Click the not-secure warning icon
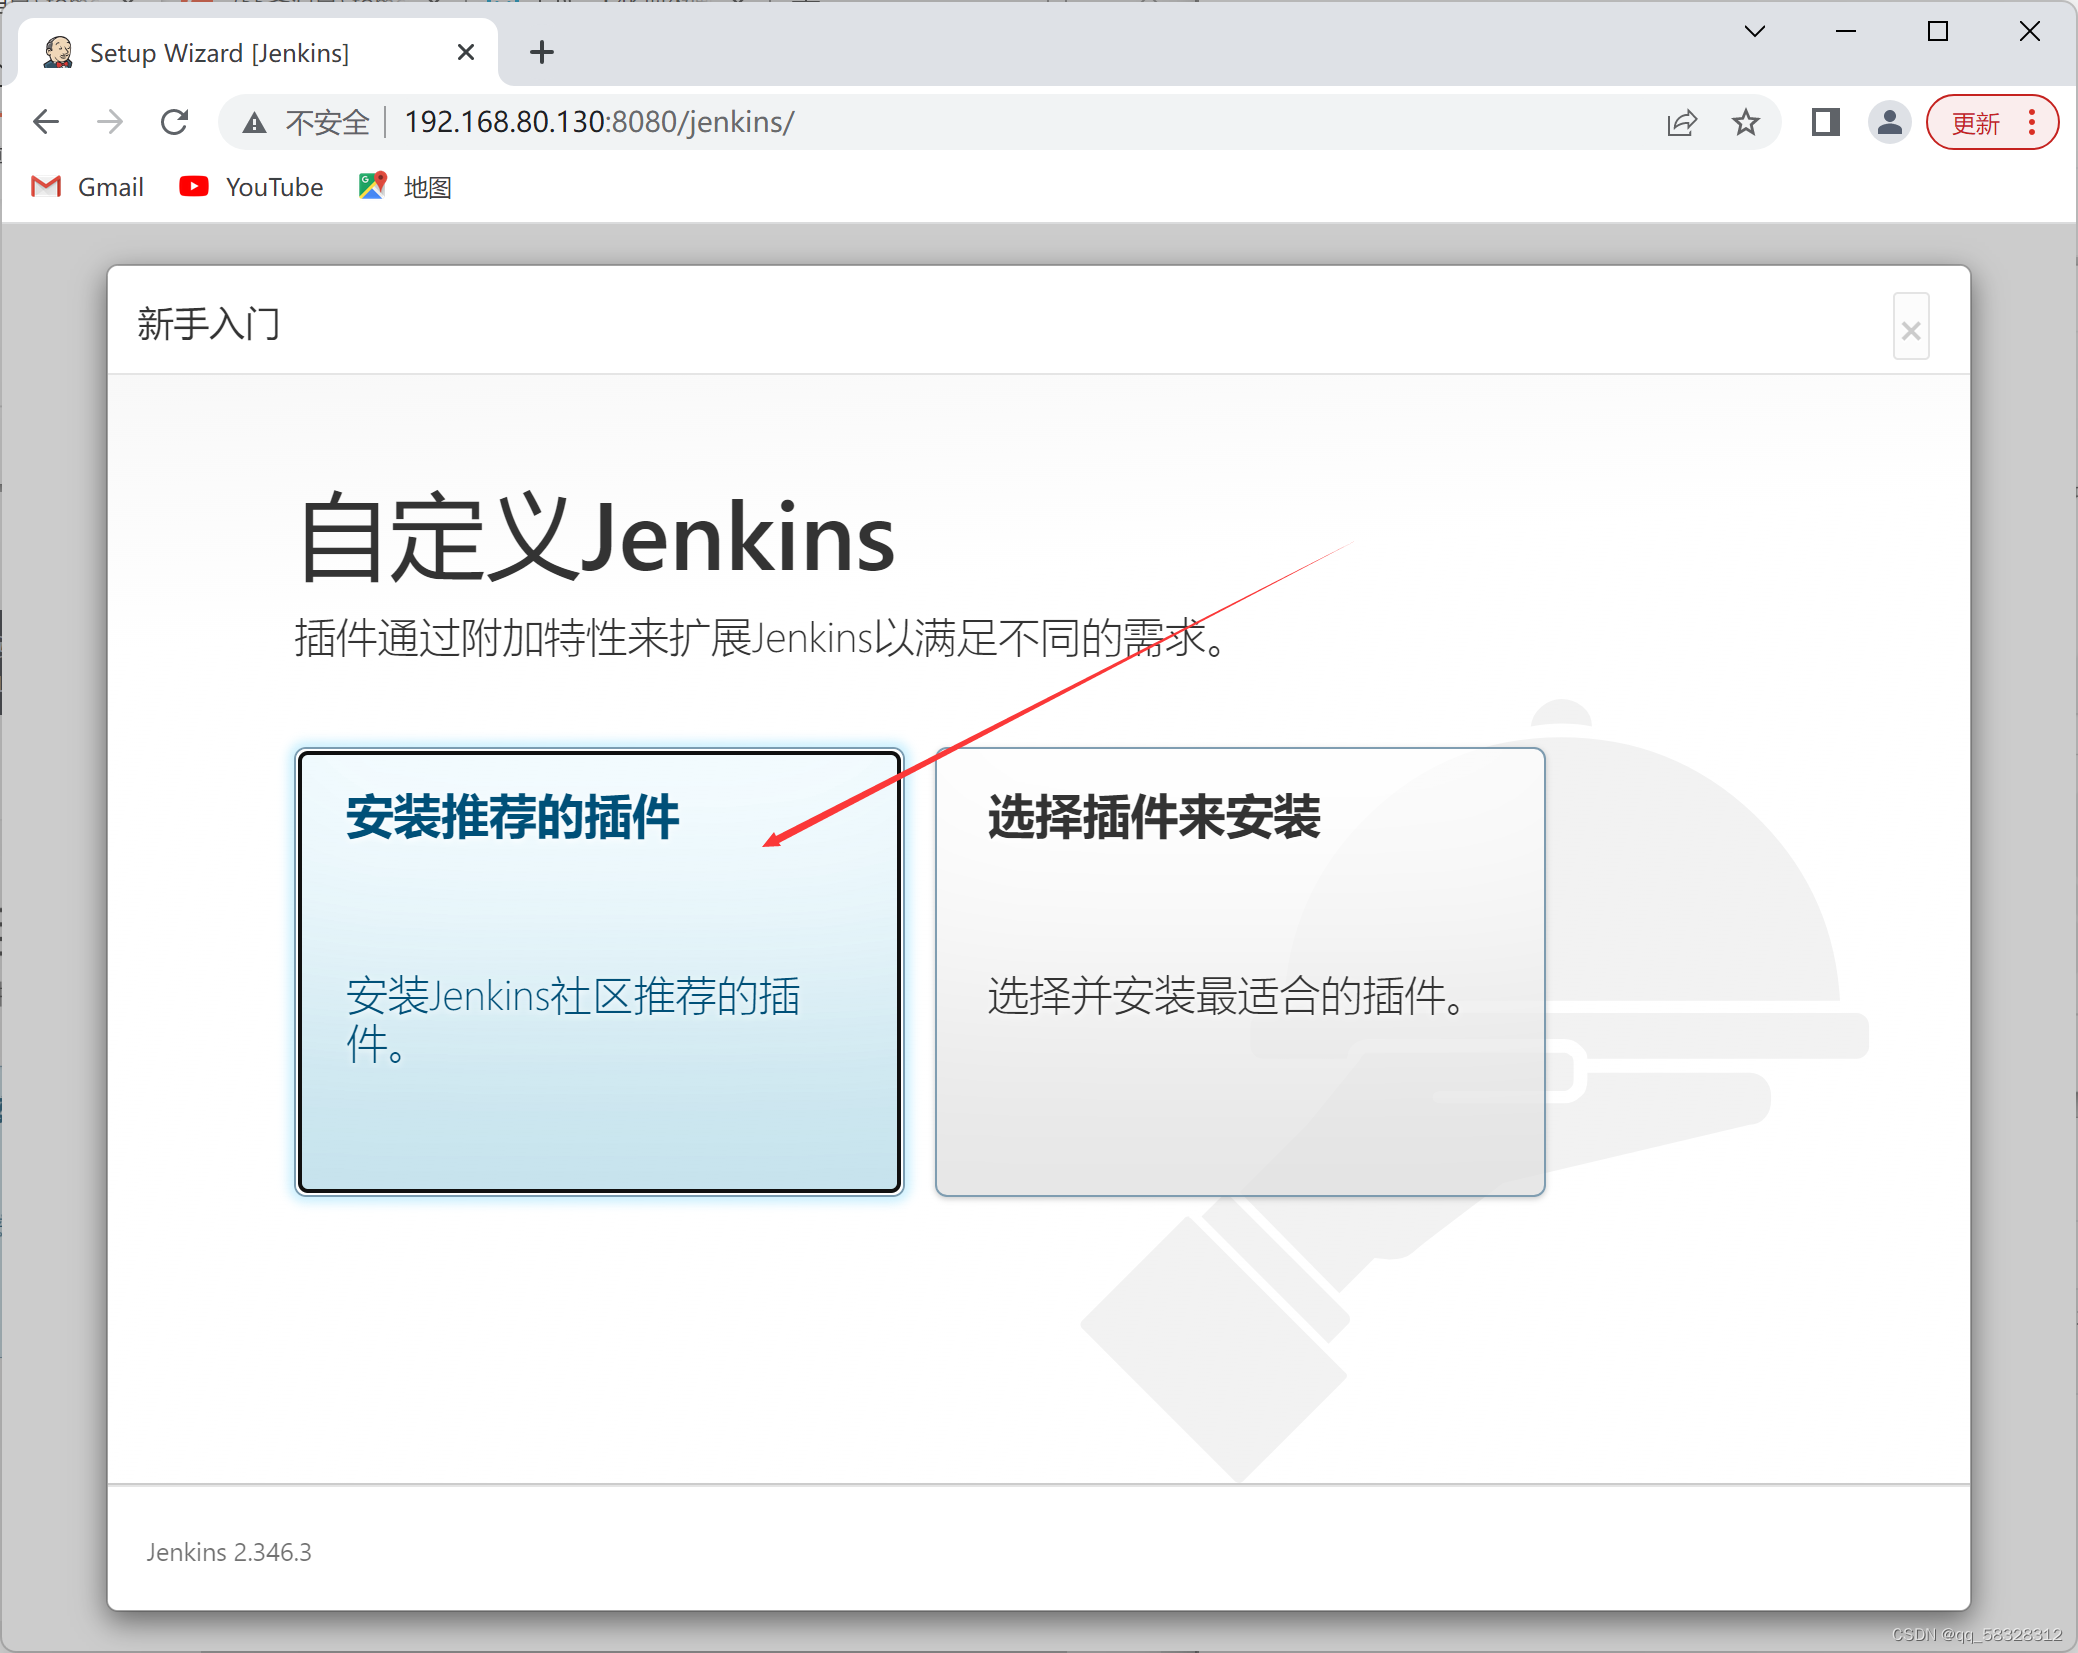2078x1653 pixels. coord(255,123)
